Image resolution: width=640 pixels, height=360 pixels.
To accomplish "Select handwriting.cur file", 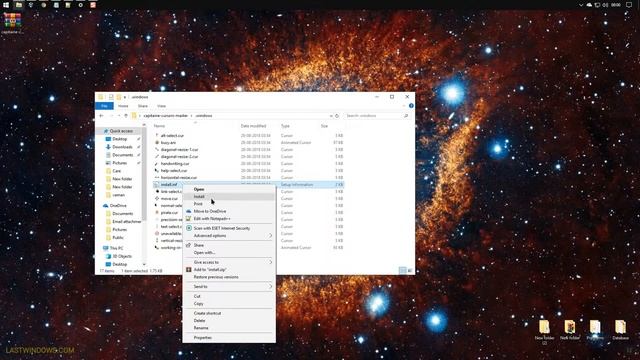I will click(x=175, y=164).
